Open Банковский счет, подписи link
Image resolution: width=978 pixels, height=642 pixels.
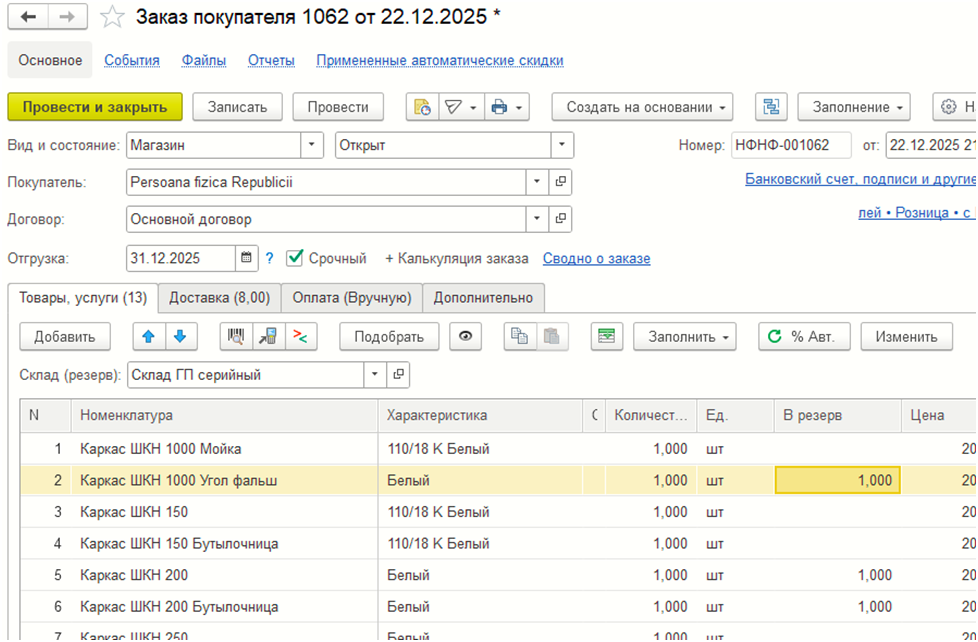(x=860, y=180)
